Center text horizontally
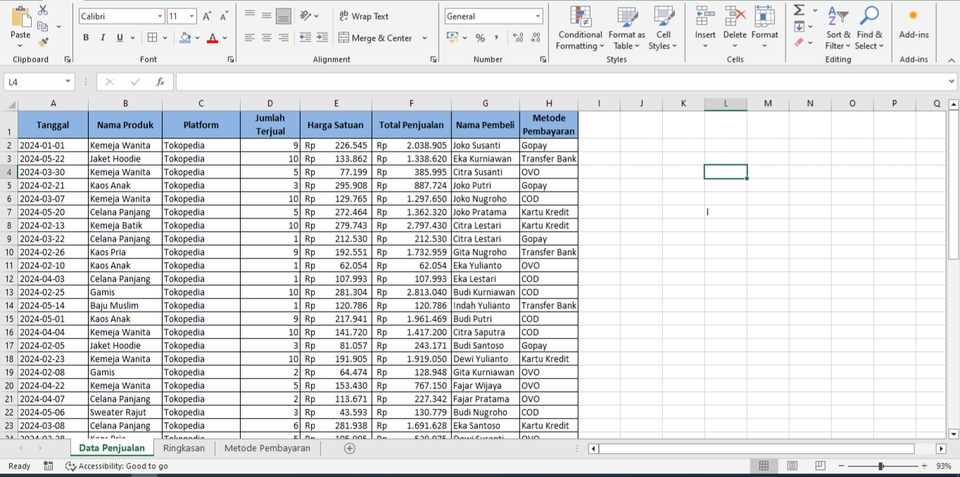960x477 pixels. tap(266, 38)
